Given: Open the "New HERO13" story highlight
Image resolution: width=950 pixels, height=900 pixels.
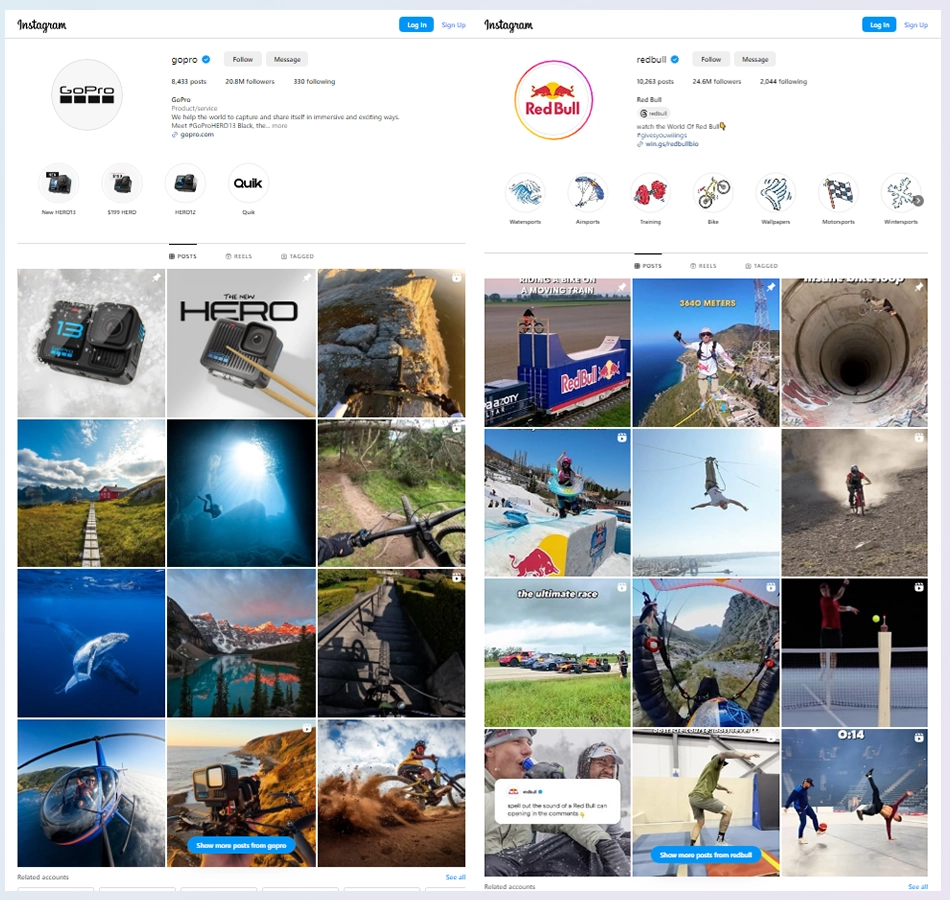Looking at the screenshot, I should tap(58, 185).
